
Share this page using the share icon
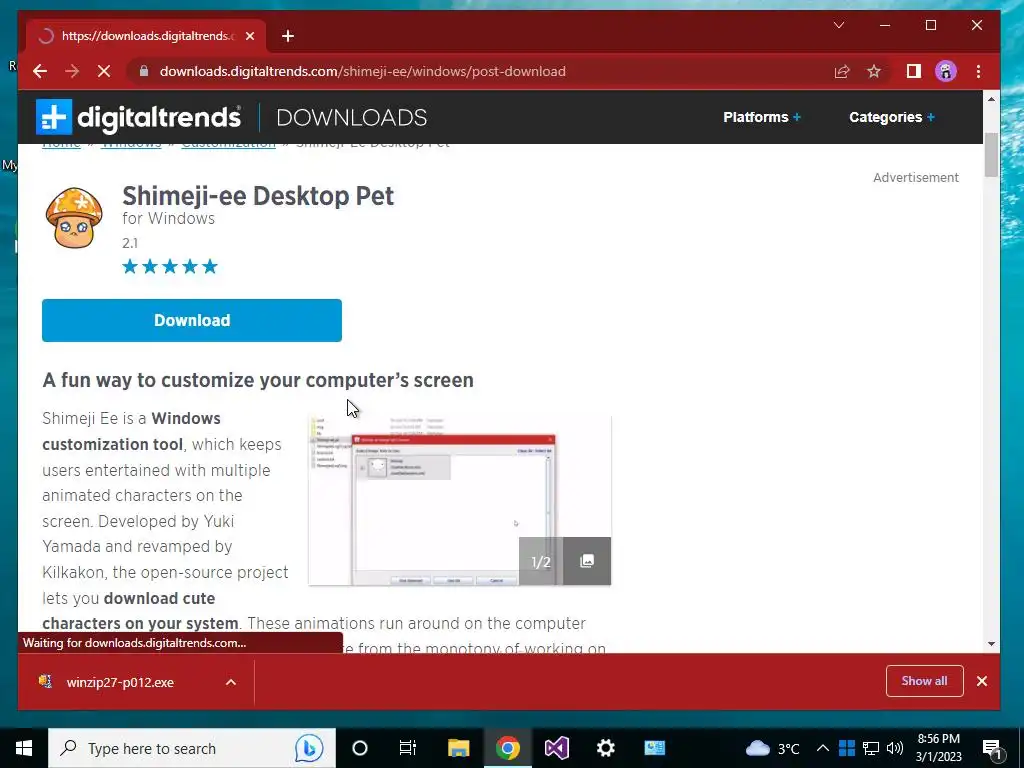pyautogui.click(x=842, y=71)
